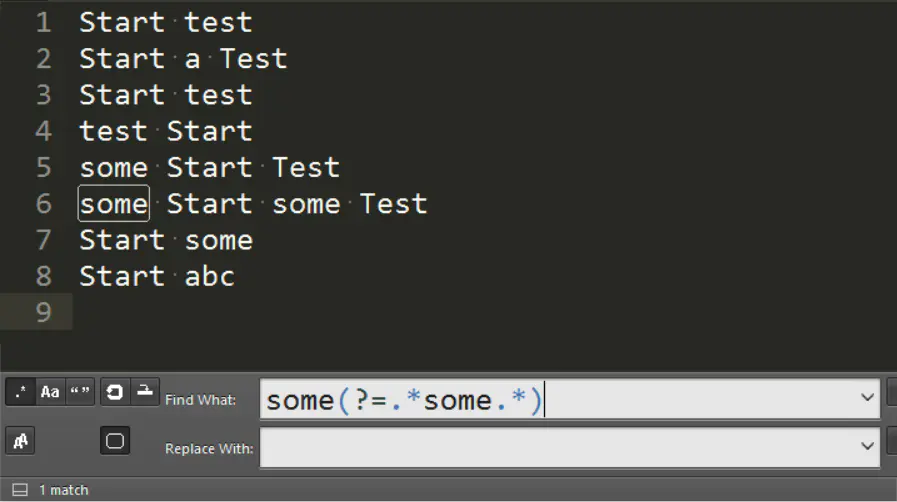Screen dimensions: 897x502
Task: Open the panel switcher in status bar
Action: (20, 490)
